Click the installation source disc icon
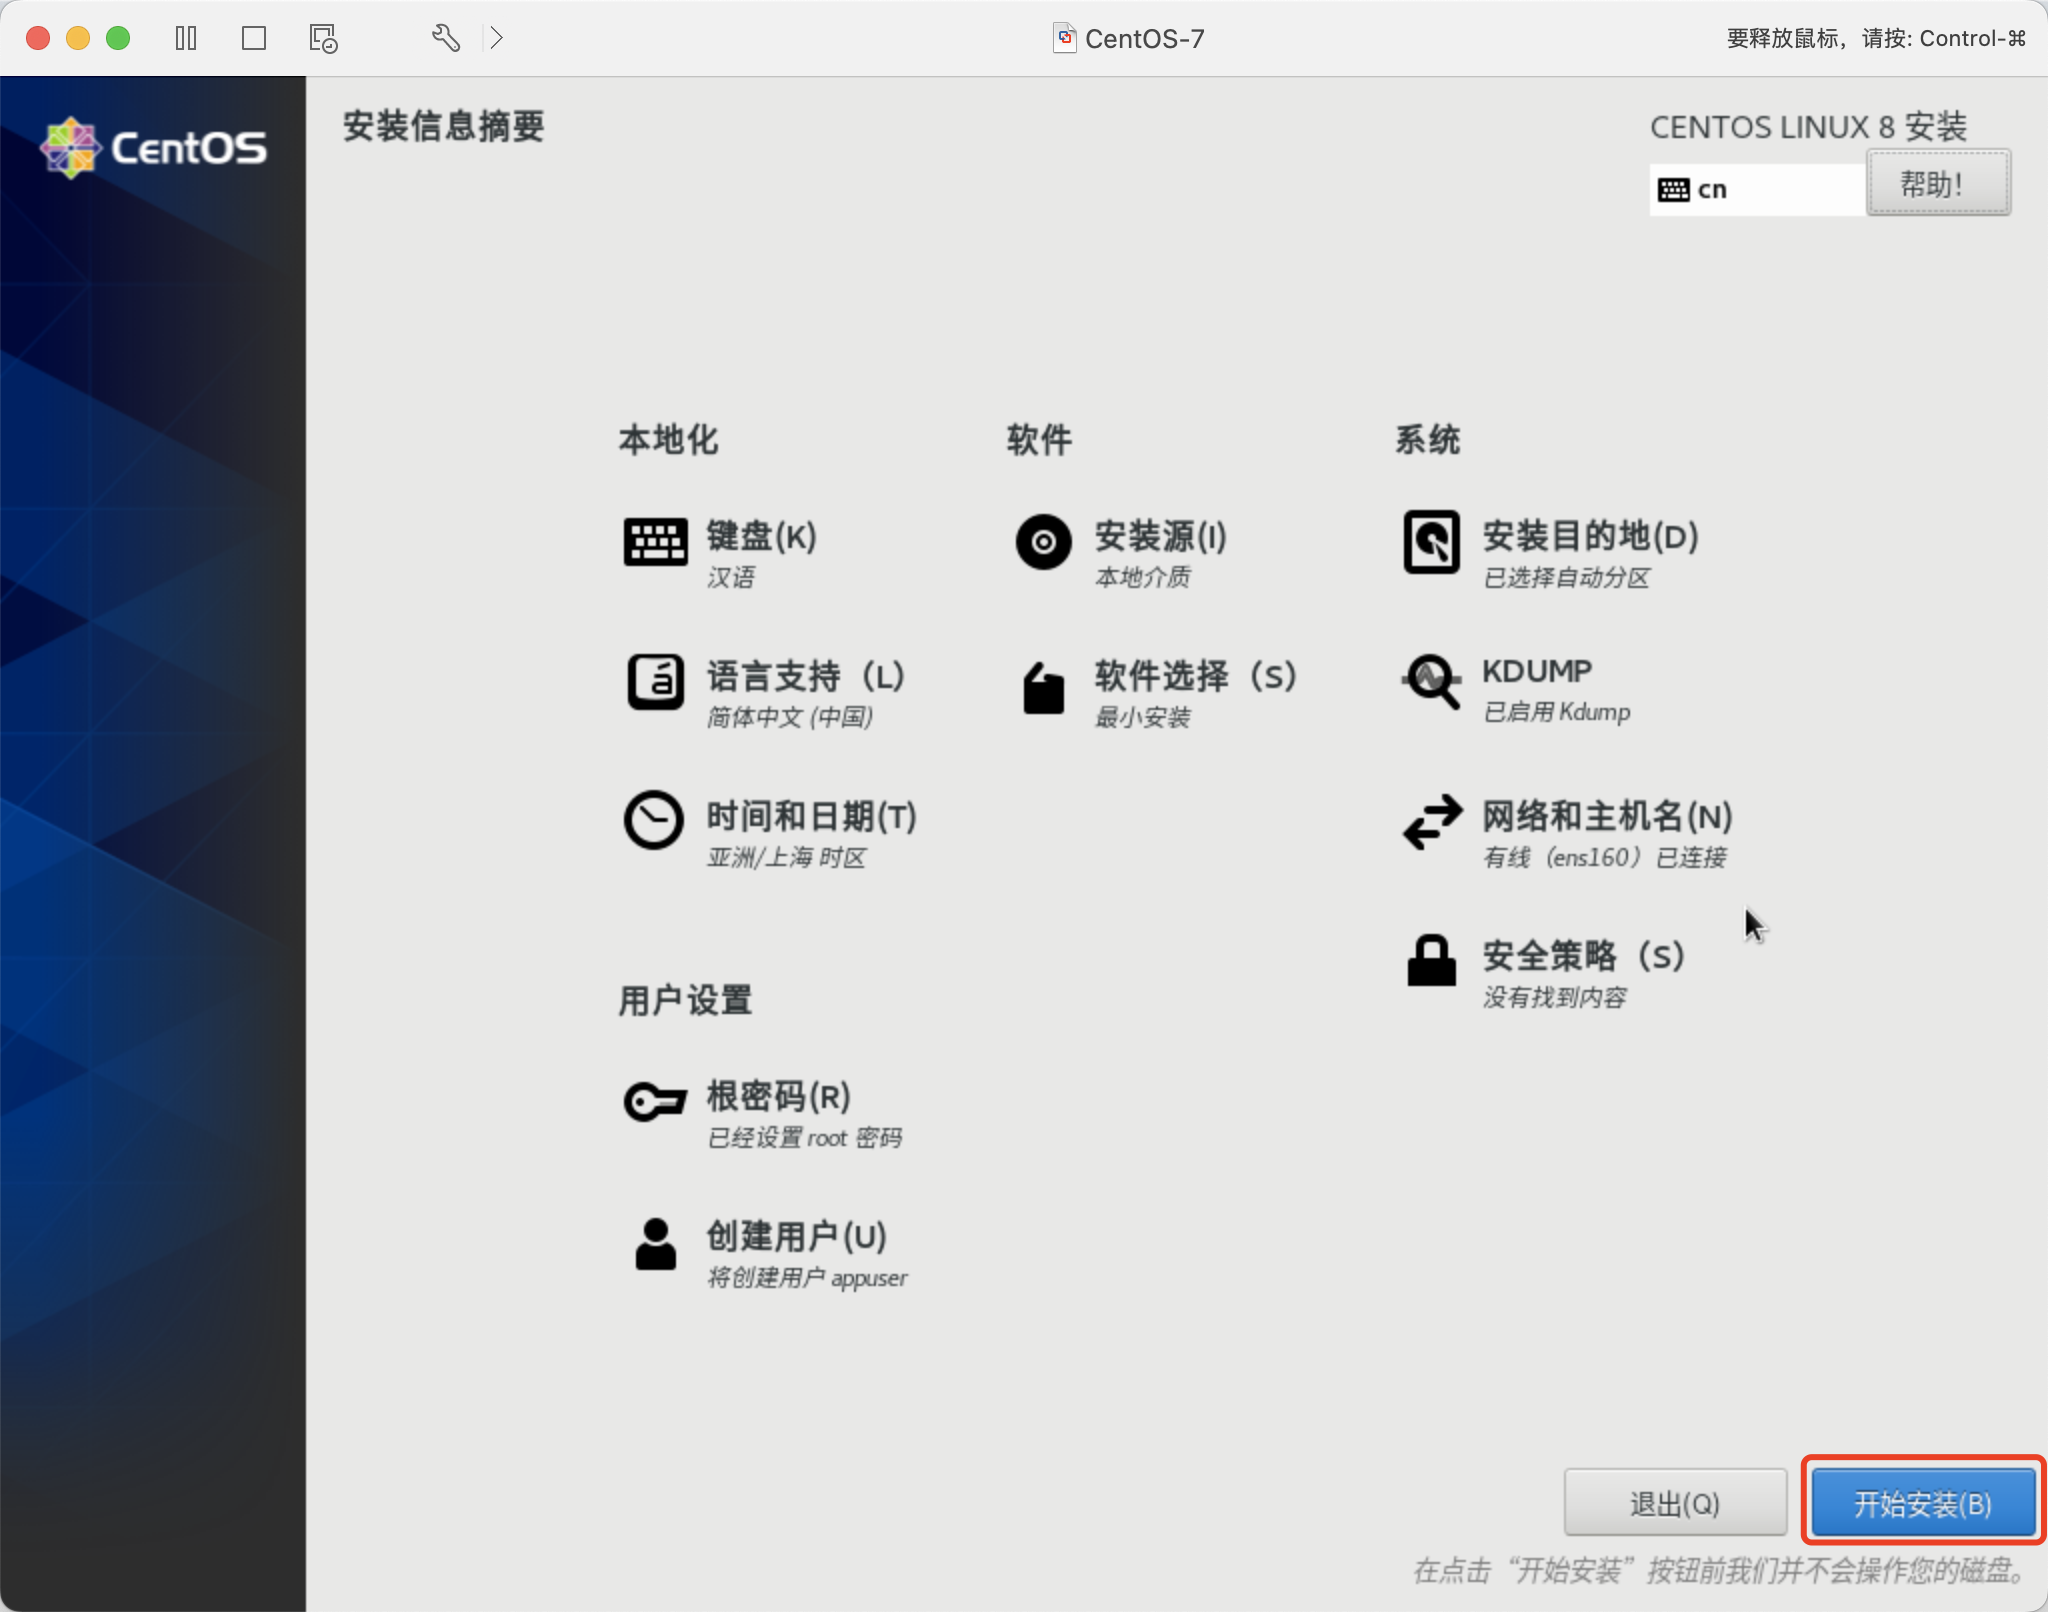 coord(1043,542)
